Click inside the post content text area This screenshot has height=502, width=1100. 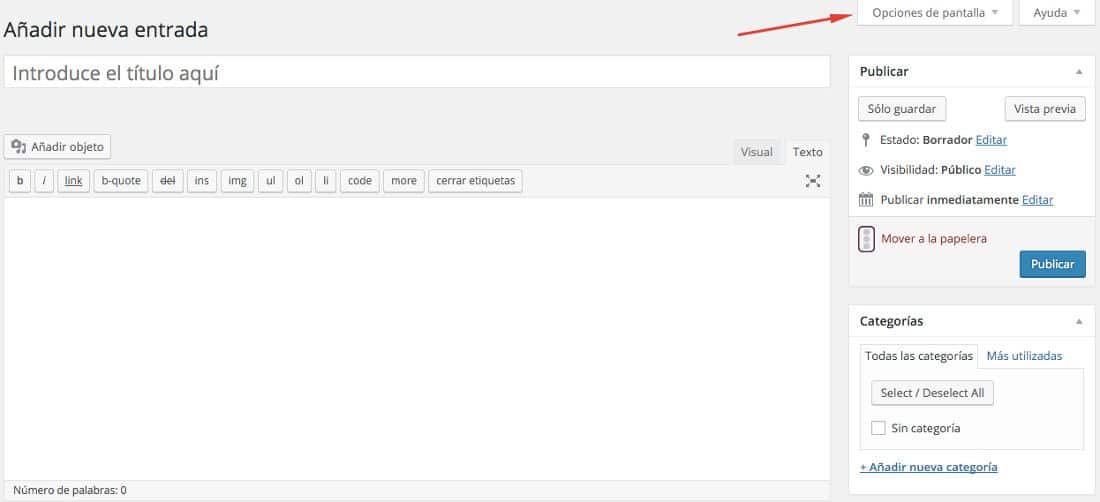click(x=417, y=339)
